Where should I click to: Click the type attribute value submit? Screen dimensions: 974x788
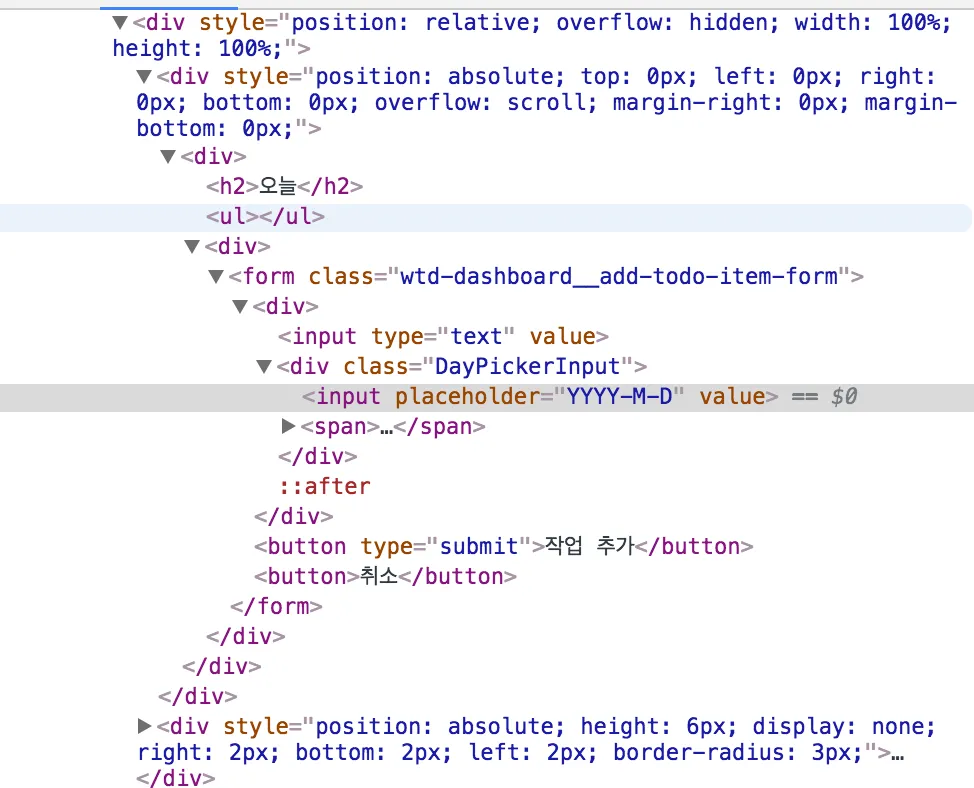479,546
